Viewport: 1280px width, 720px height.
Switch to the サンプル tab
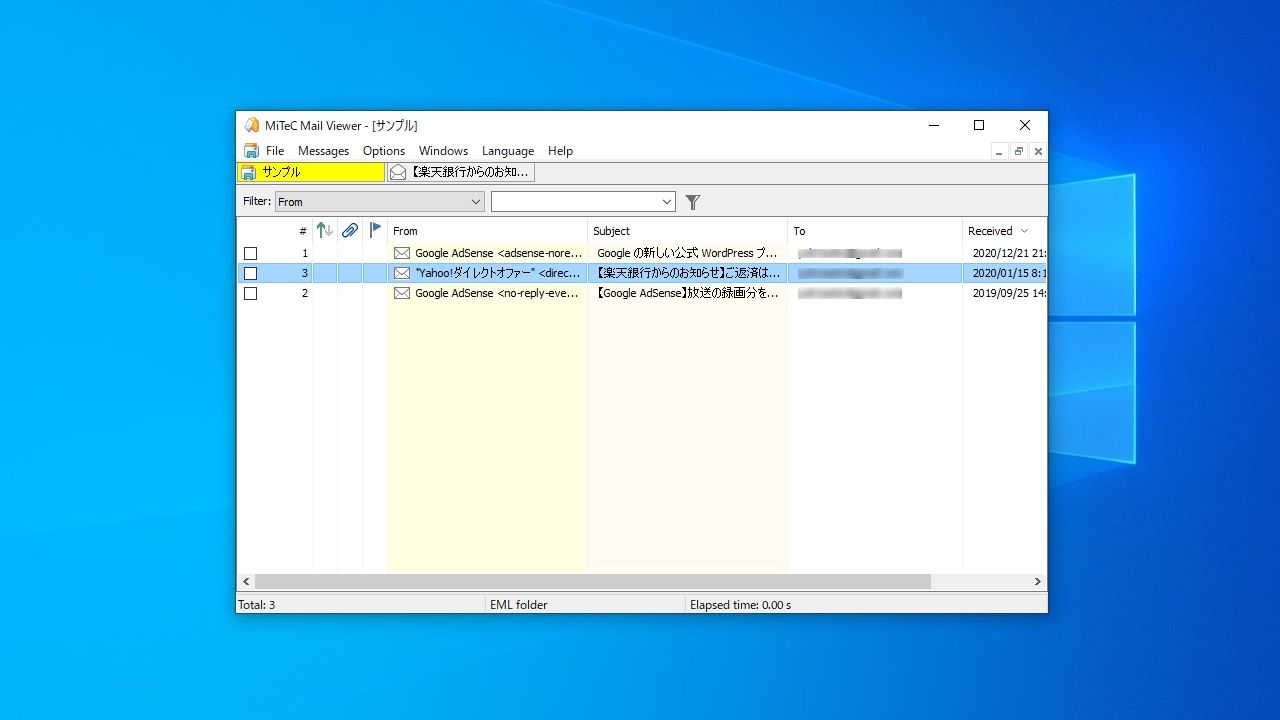click(311, 172)
